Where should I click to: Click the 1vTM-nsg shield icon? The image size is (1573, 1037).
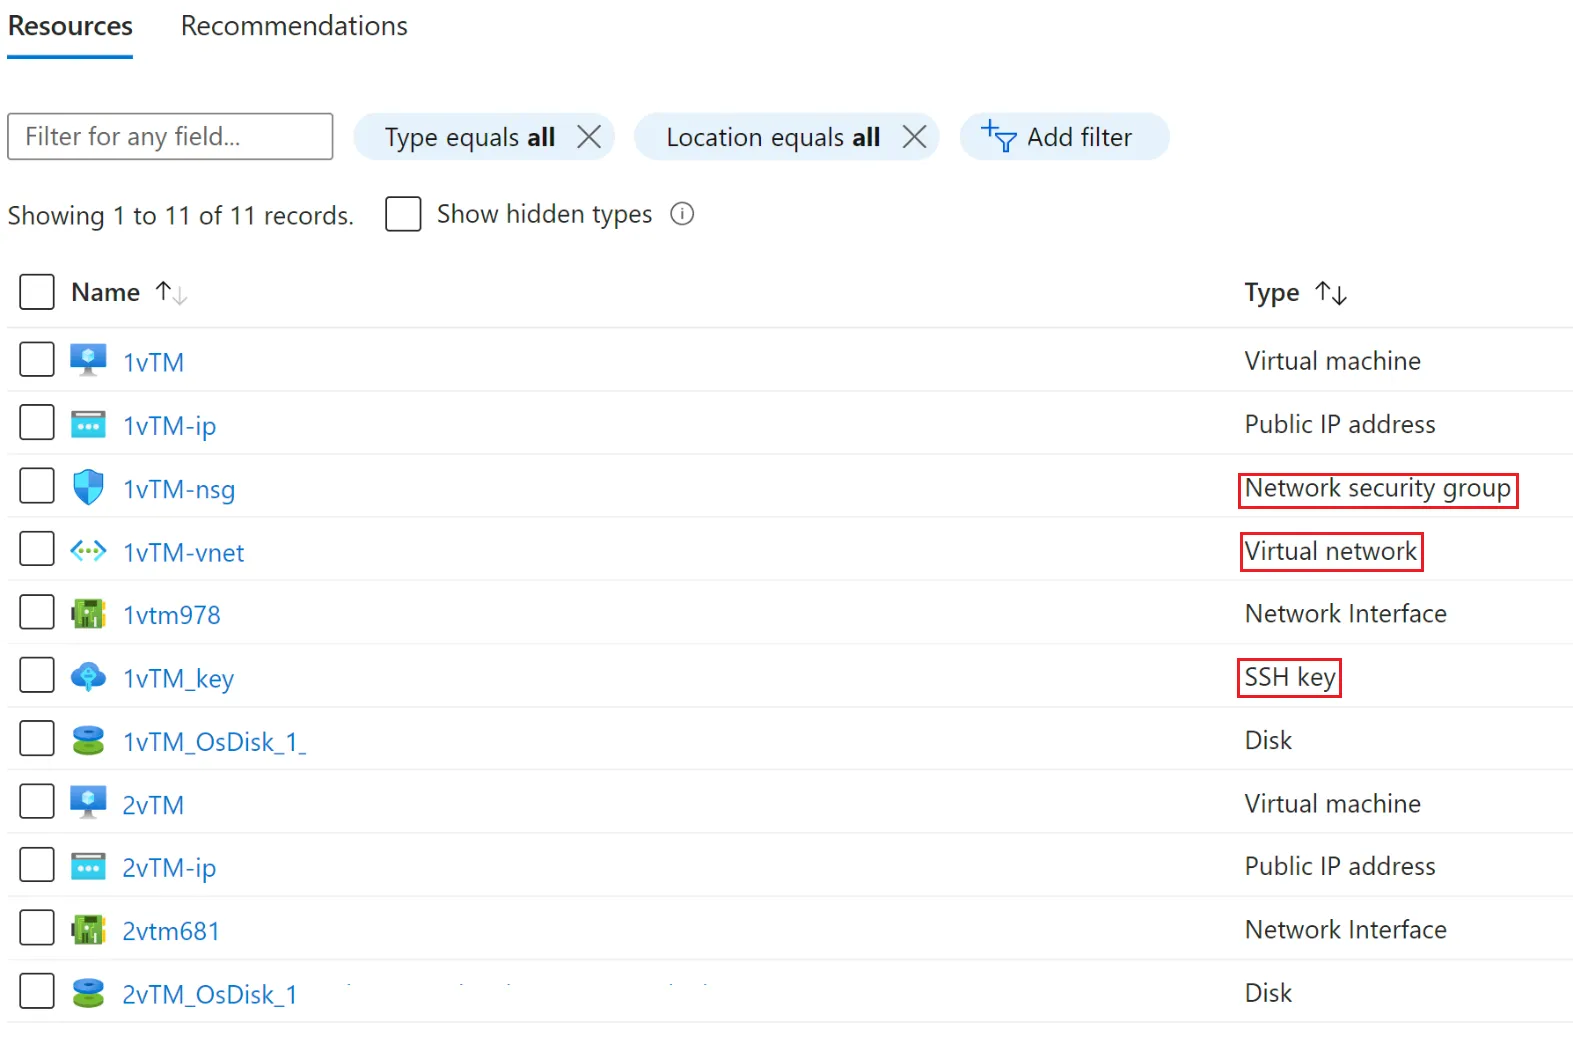click(x=88, y=487)
